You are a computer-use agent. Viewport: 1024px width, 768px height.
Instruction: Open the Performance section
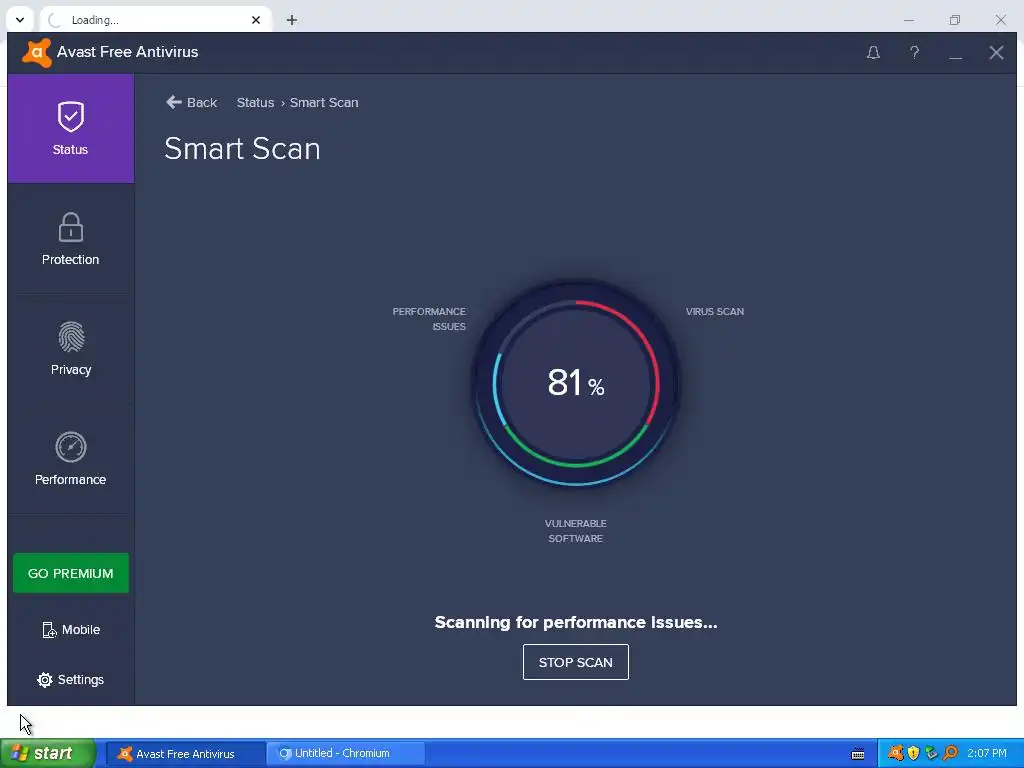(x=71, y=458)
